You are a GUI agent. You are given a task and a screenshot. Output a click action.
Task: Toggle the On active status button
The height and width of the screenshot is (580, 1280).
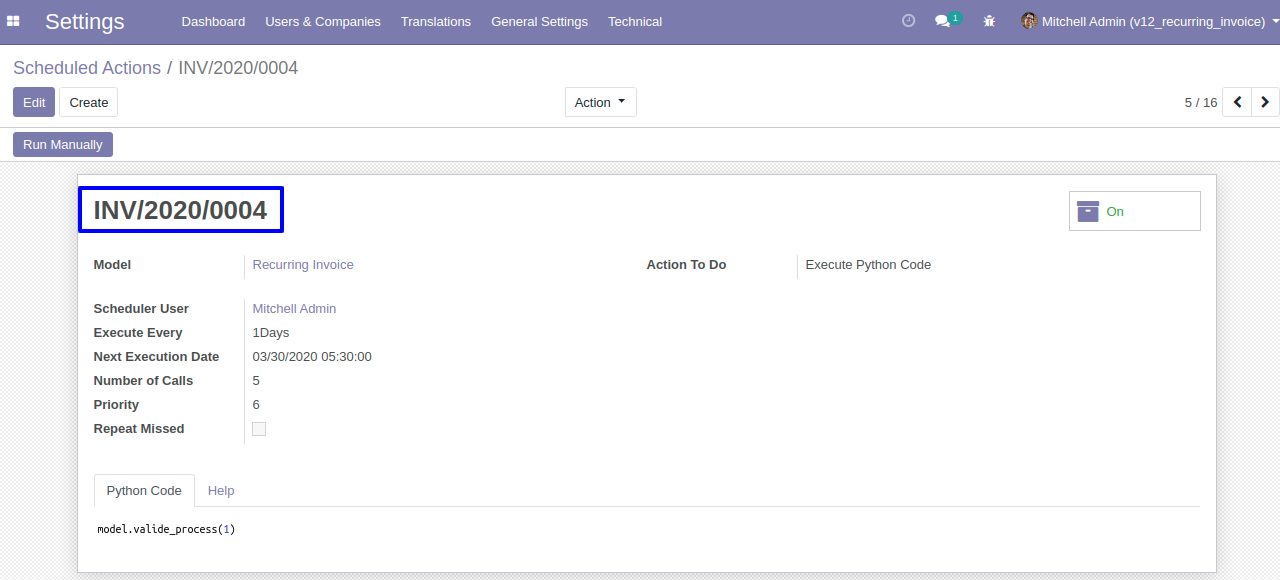[x=1135, y=211]
